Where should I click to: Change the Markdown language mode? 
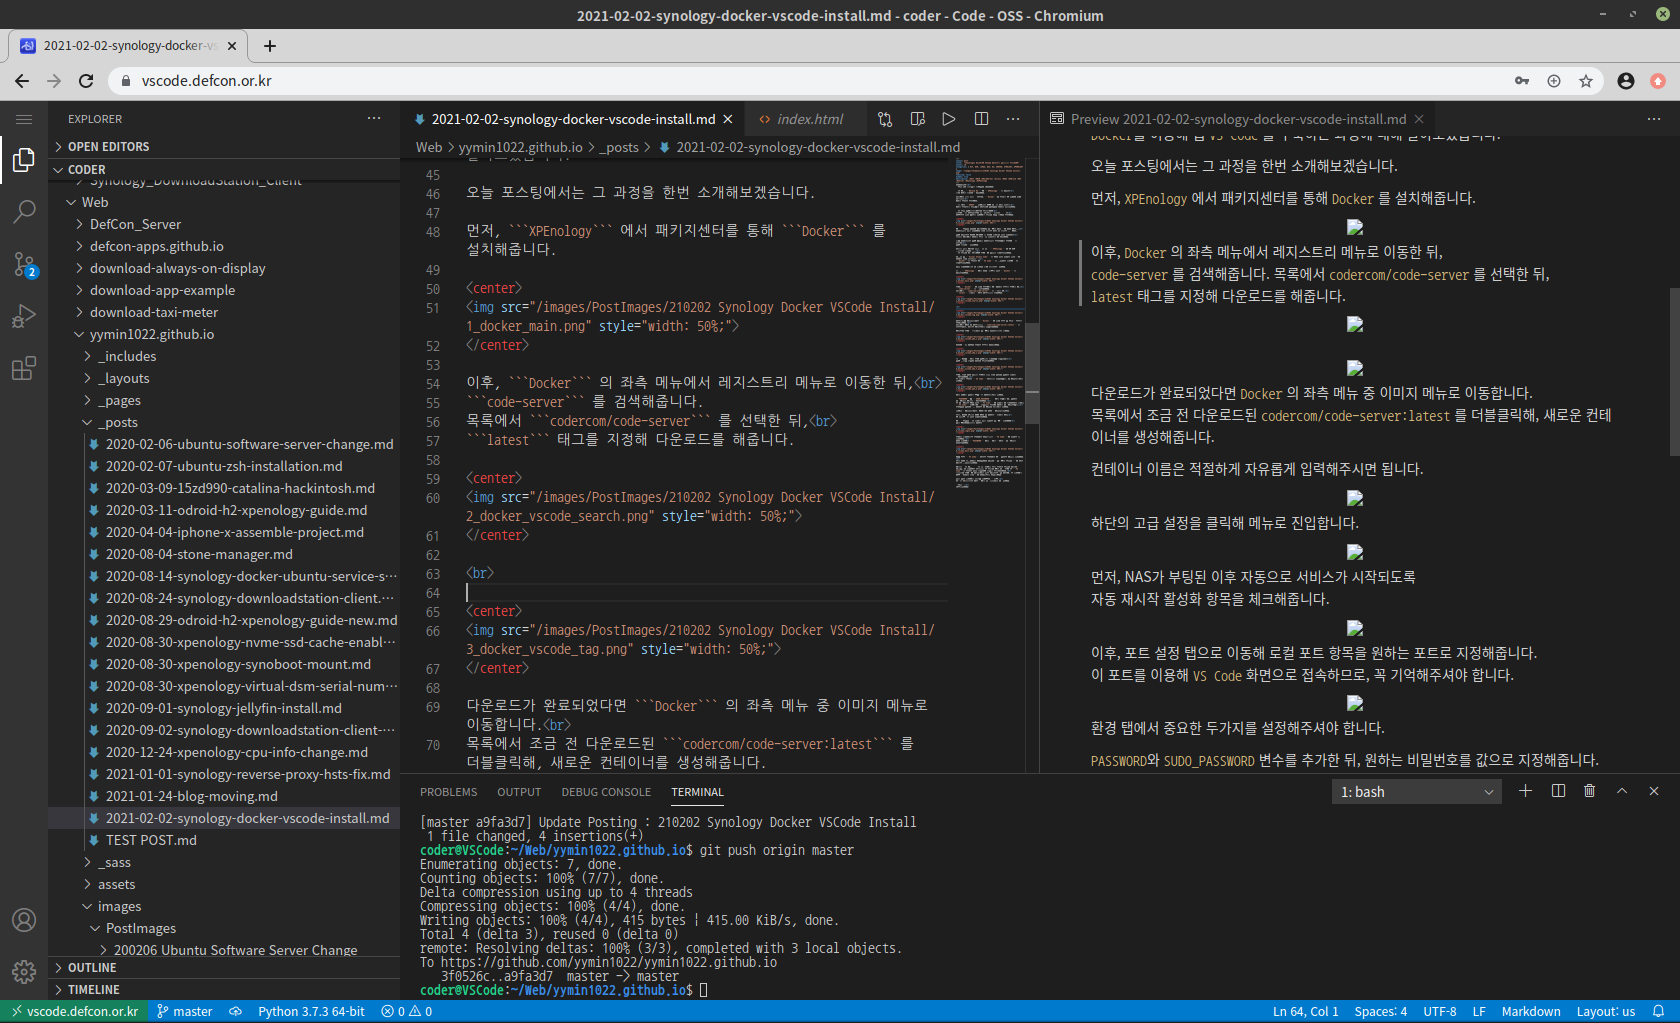tap(1530, 1011)
